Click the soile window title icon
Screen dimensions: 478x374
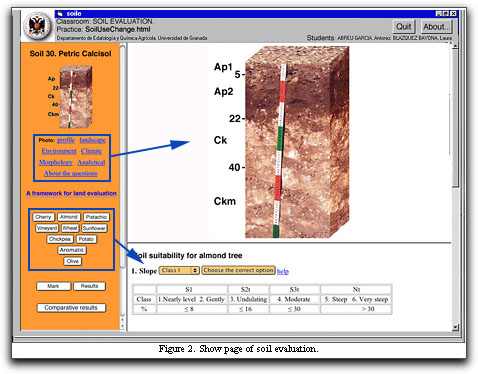pyautogui.click(x=60, y=14)
